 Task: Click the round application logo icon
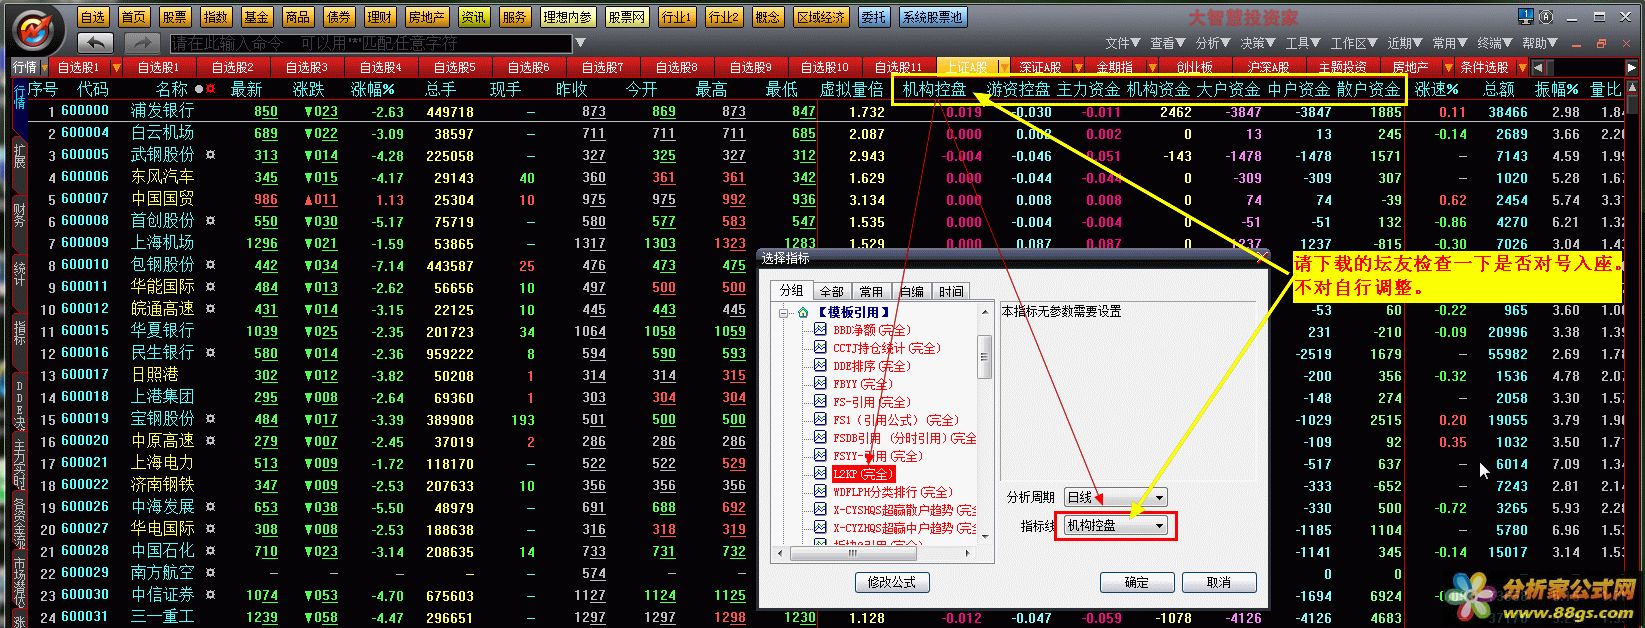click(x=37, y=29)
